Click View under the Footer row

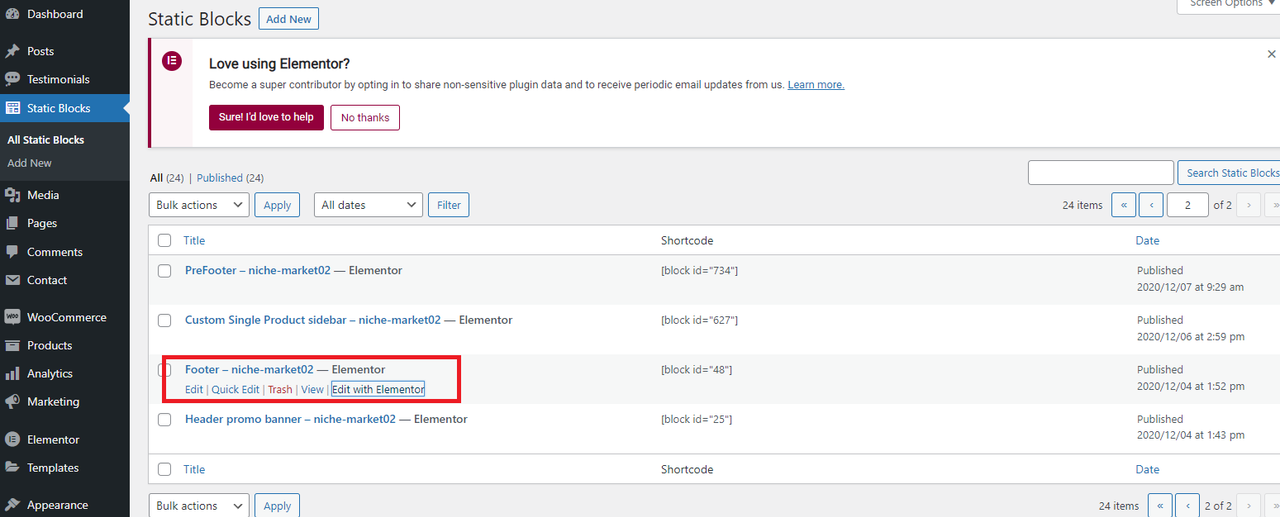pyautogui.click(x=312, y=389)
